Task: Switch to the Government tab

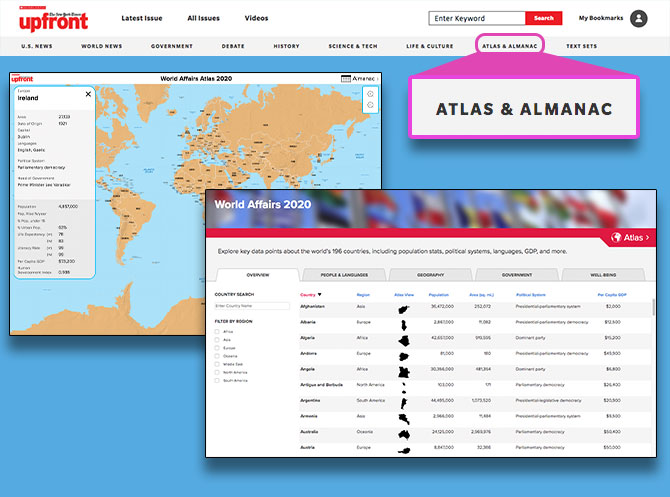Action: click(x=517, y=275)
